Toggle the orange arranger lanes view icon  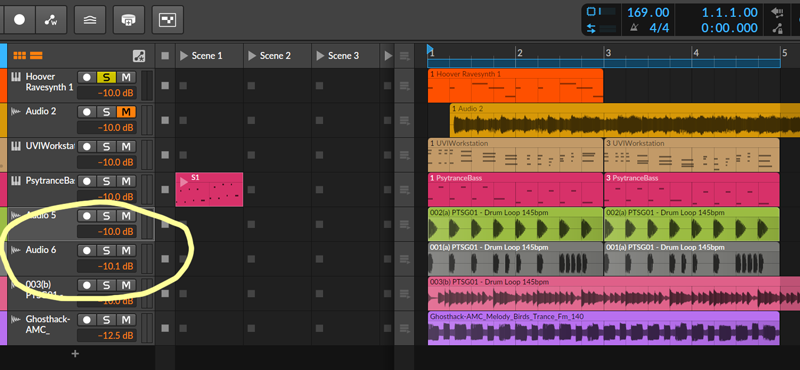(36, 56)
